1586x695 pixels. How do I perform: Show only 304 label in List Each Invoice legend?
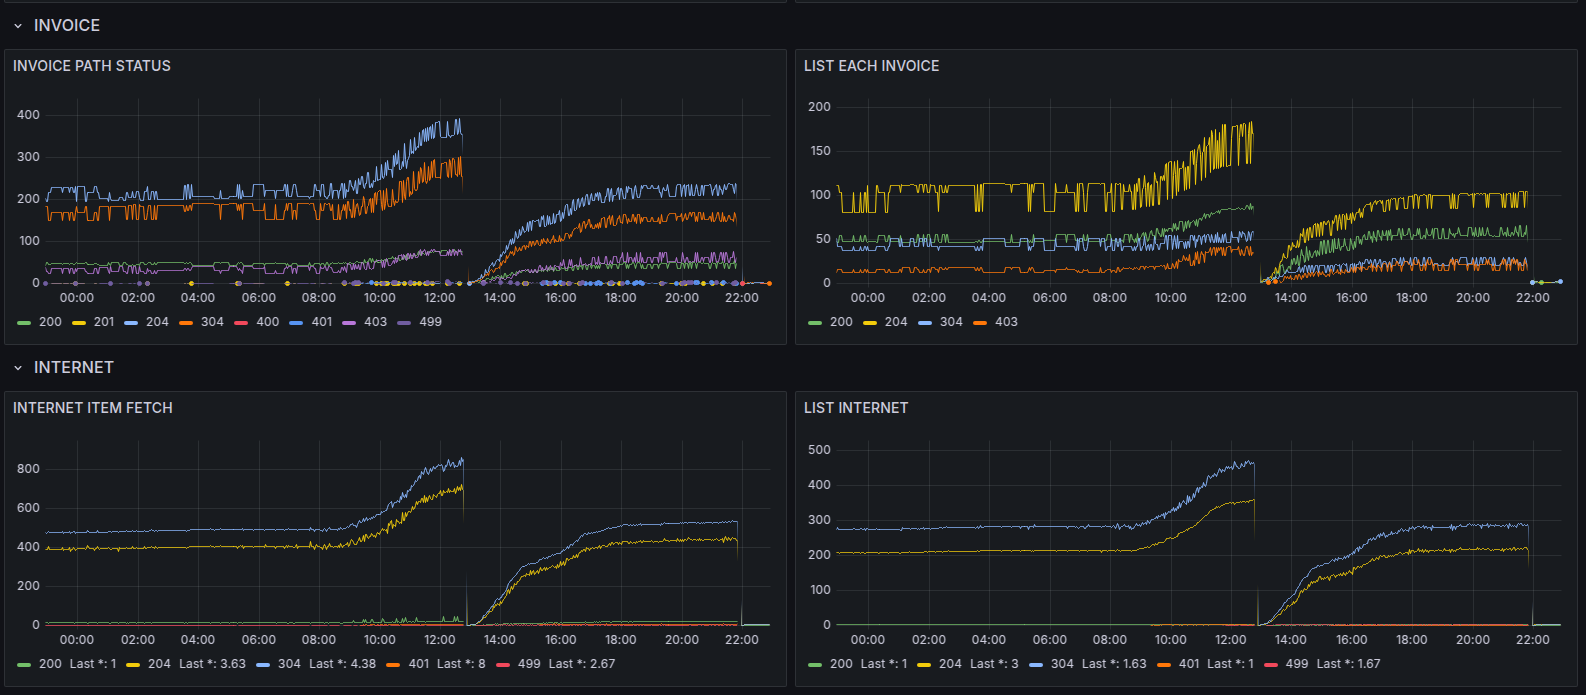pos(951,322)
